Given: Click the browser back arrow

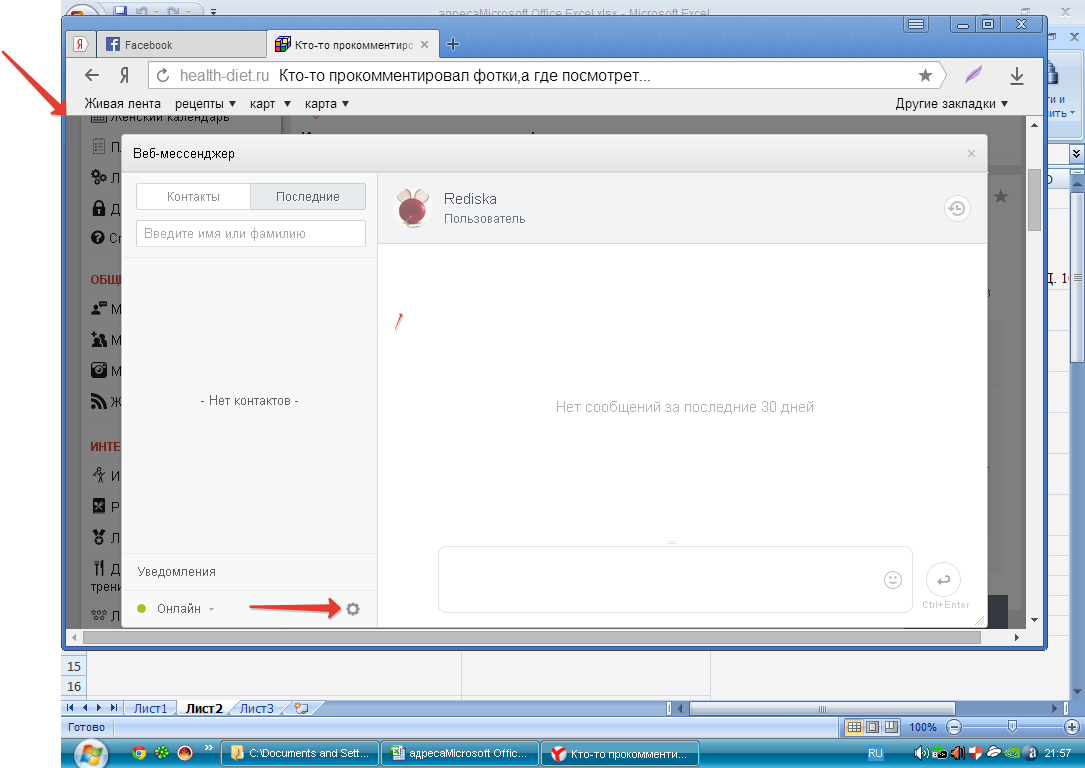Looking at the screenshot, I should (92, 76).
